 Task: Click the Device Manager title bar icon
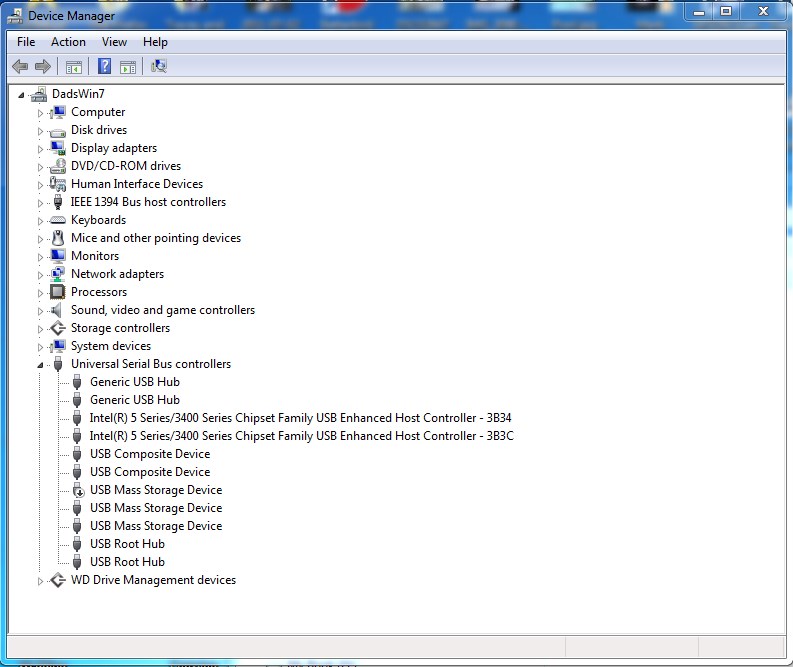(15, 16)
